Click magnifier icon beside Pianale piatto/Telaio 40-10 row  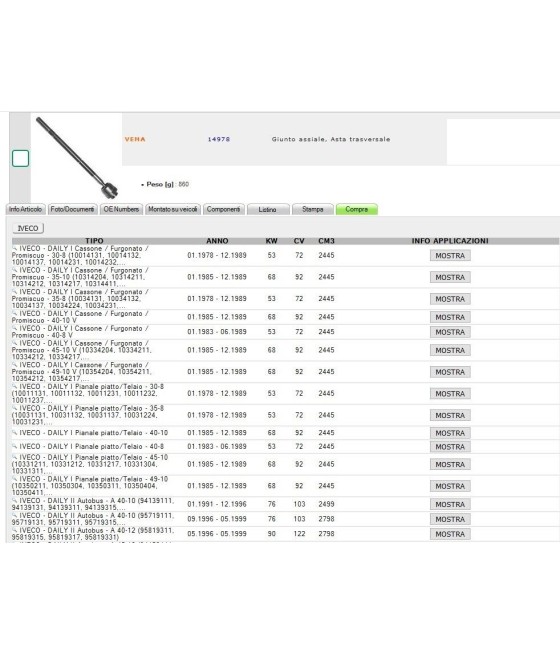tap(15, 432)
